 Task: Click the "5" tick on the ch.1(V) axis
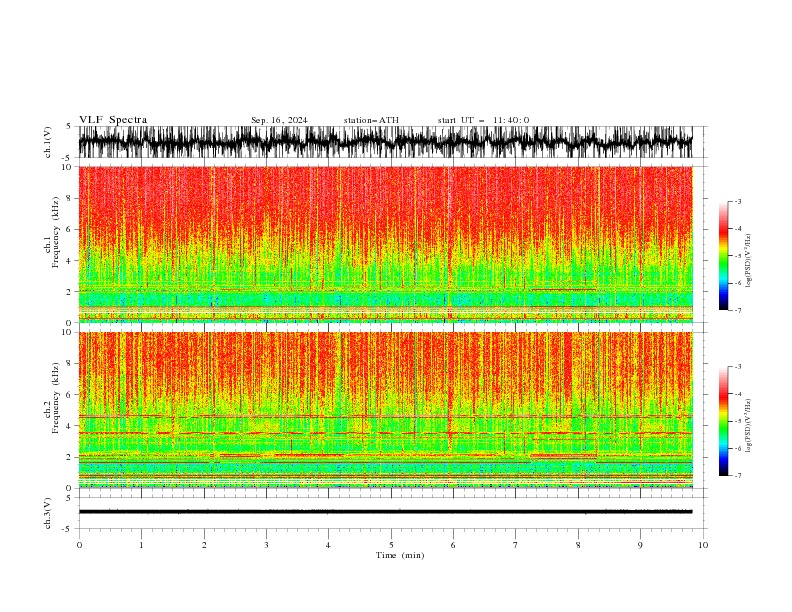69,127
